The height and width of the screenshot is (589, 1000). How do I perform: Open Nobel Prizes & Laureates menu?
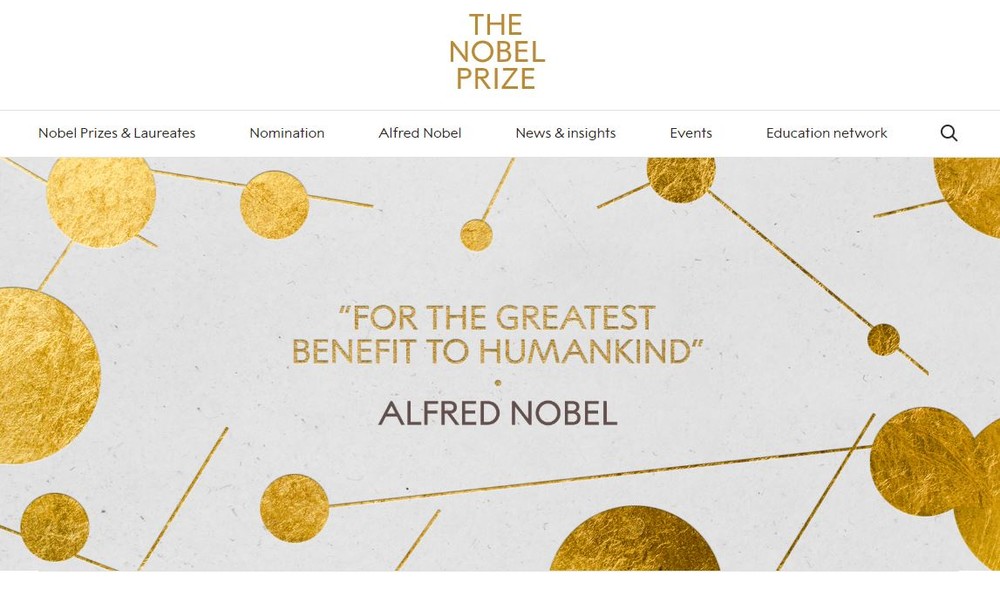(117, 133)
